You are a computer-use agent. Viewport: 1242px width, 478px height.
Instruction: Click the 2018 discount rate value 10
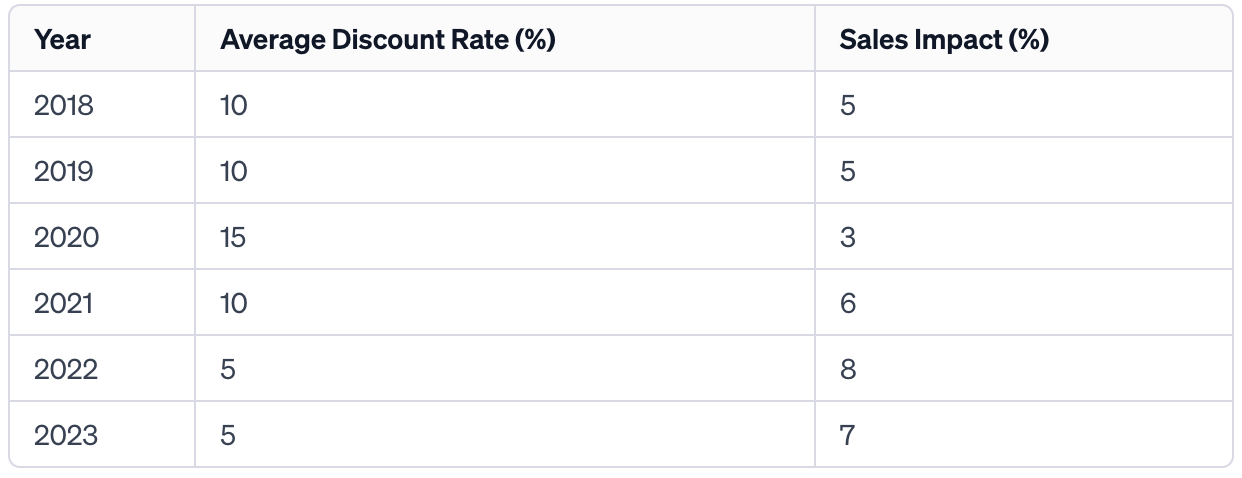(x=234, y=105)
